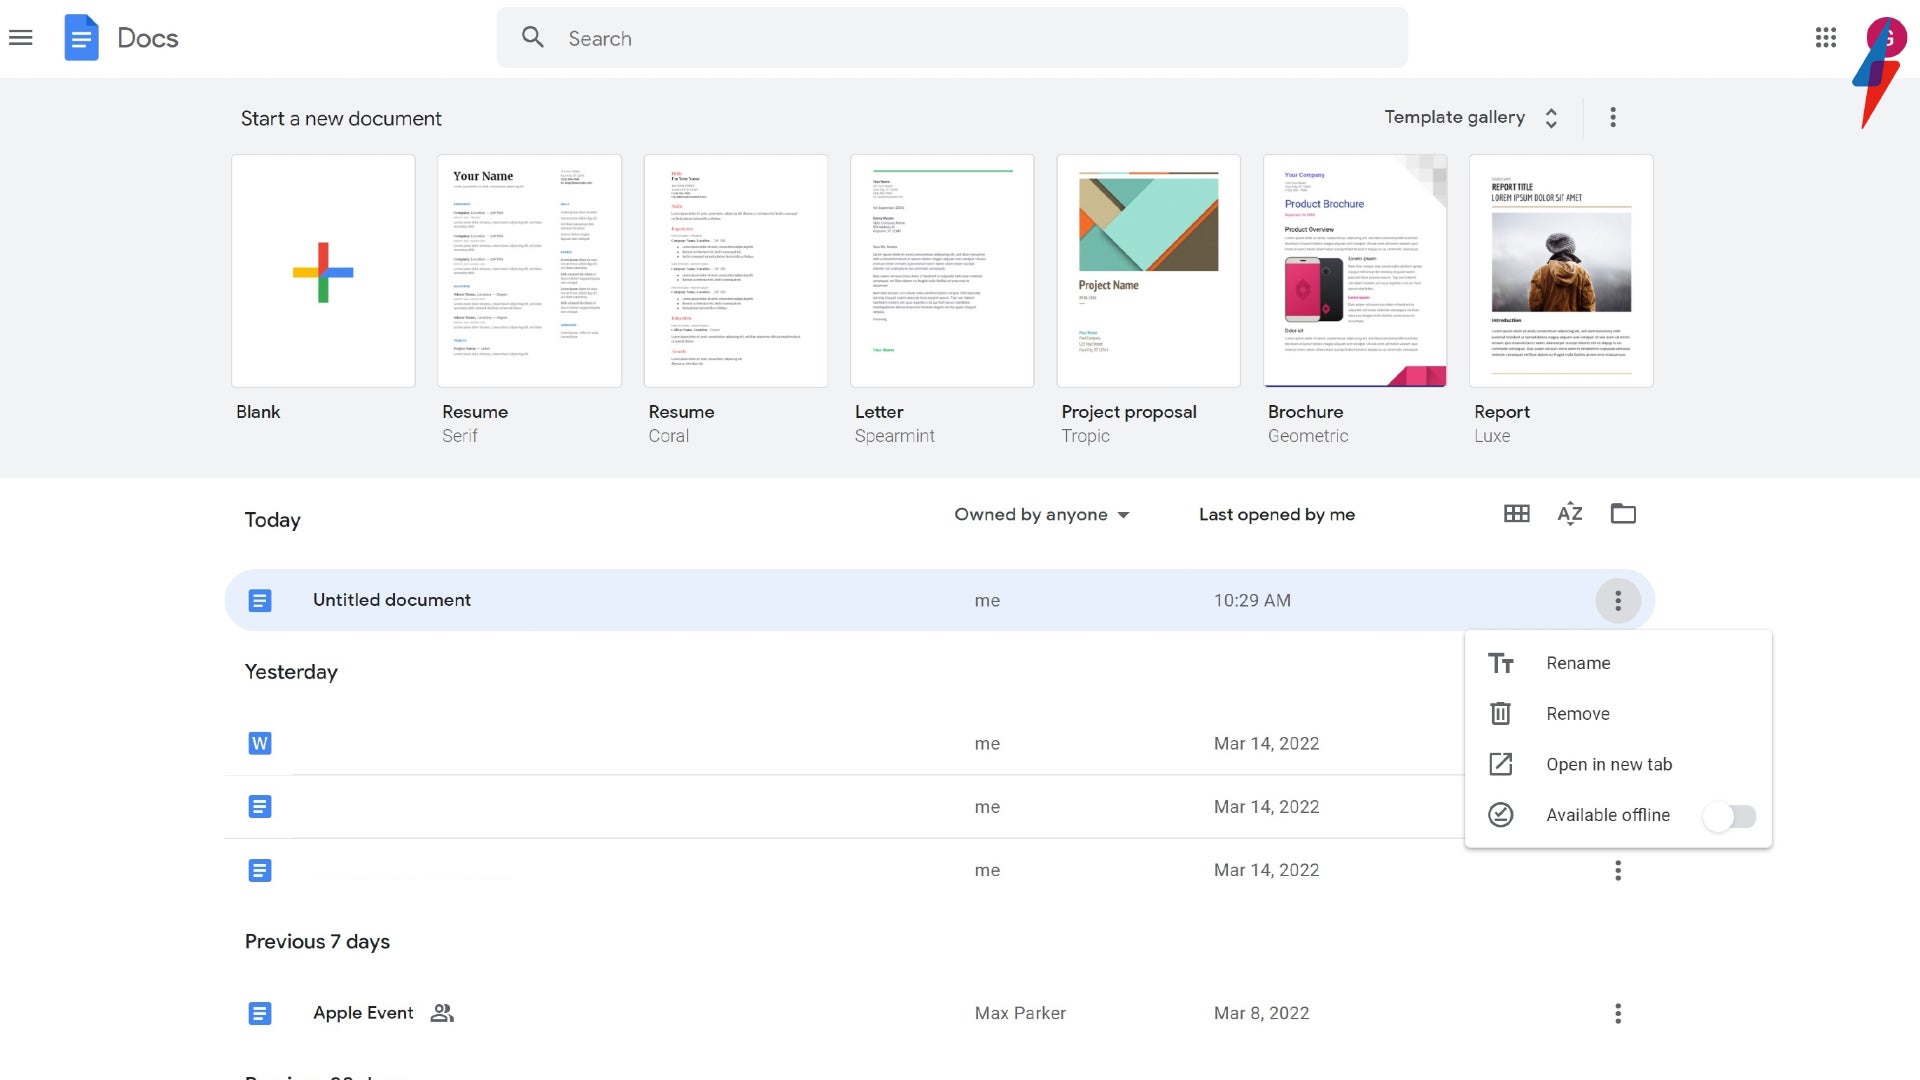Open template section more options
Image resolution: width=1920 pixels, height=1080 pixels.
click(1613, 117)
